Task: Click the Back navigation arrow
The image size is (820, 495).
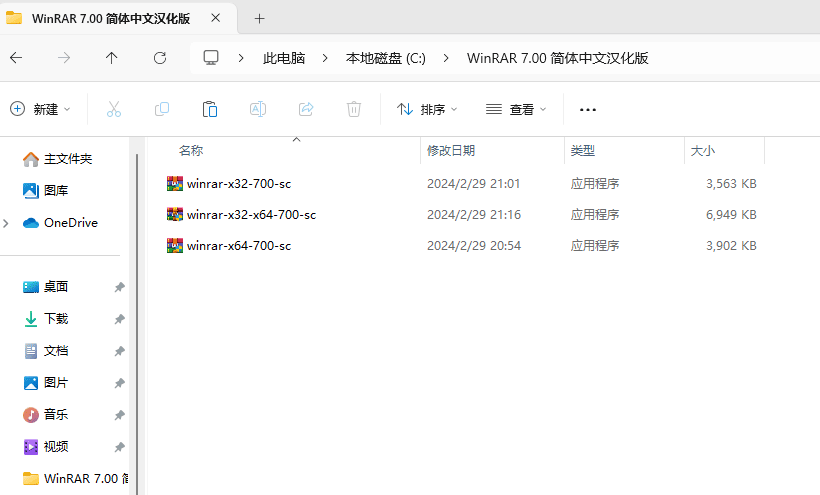Action: 16,57
